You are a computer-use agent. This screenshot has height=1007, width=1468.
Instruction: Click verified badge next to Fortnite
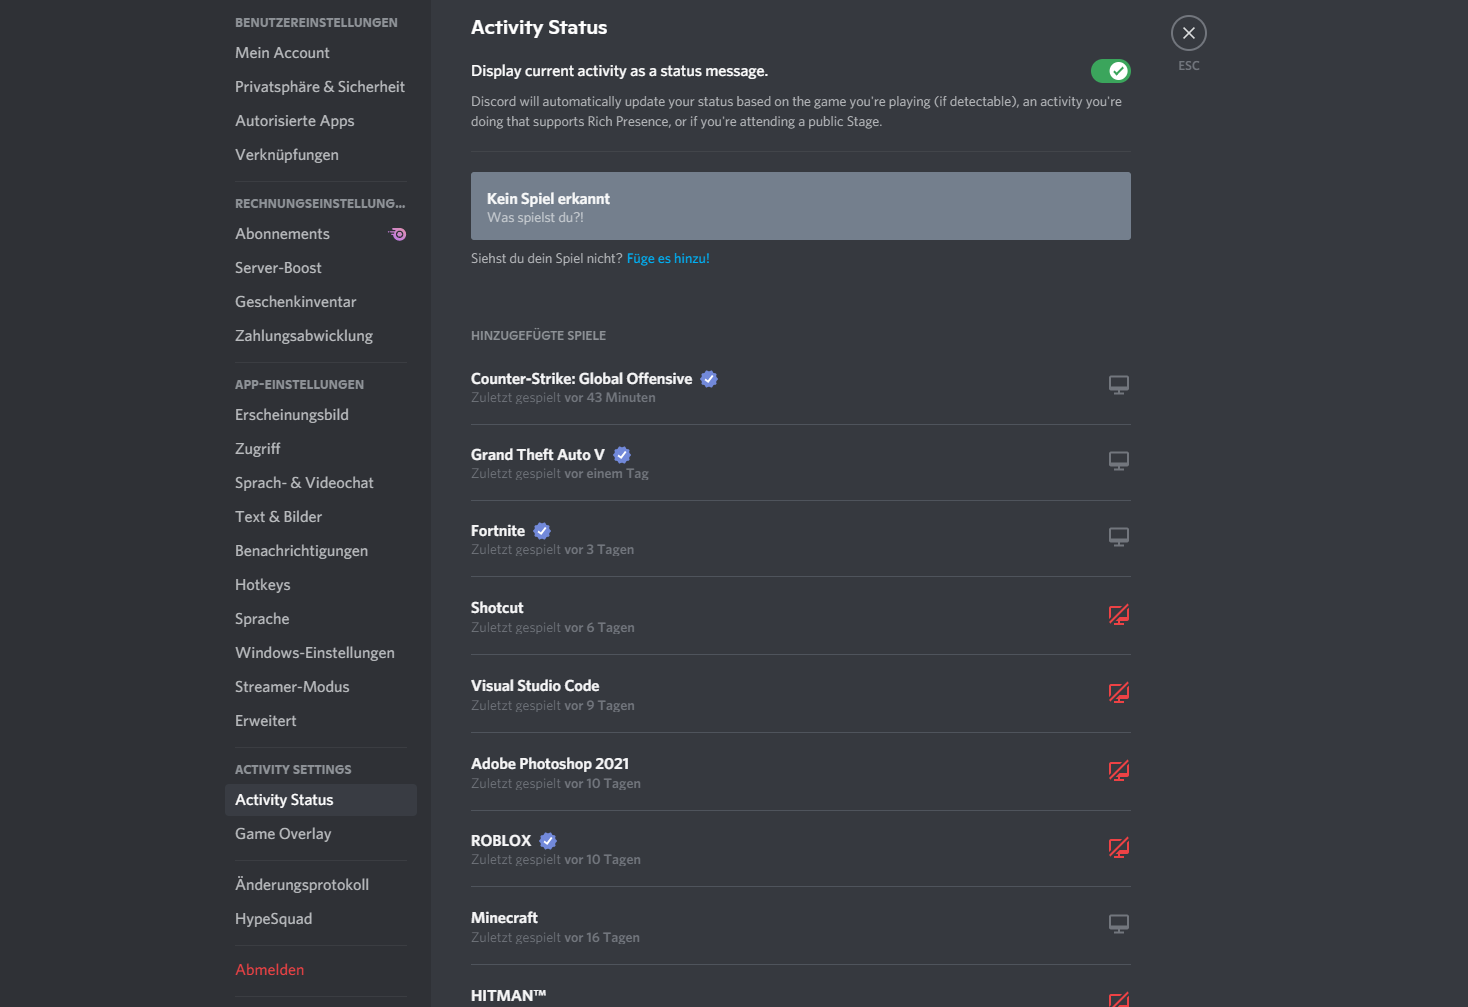click(542, 531)
